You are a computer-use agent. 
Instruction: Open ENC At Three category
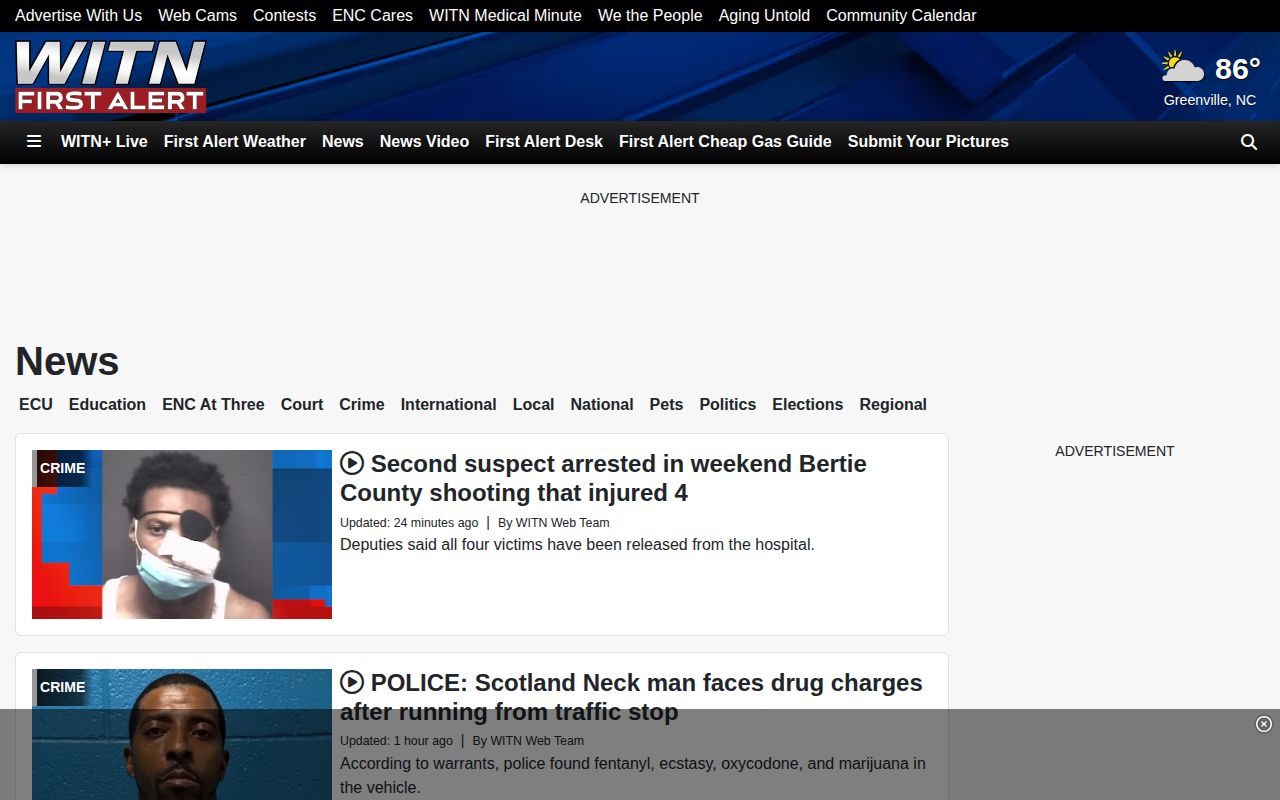pyautogui.click(x=213, y=404)
